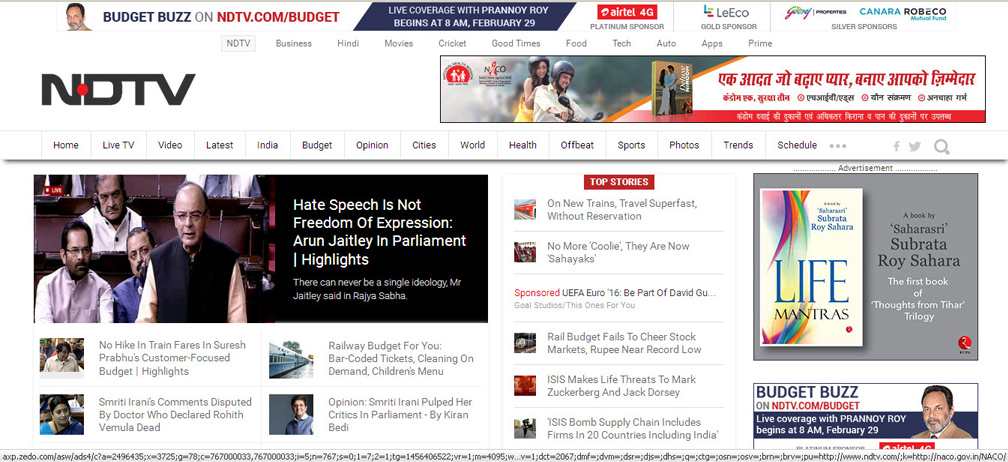Open Cricket site link
Viewport: 1008px width, 462px height.
pos(453,44)
